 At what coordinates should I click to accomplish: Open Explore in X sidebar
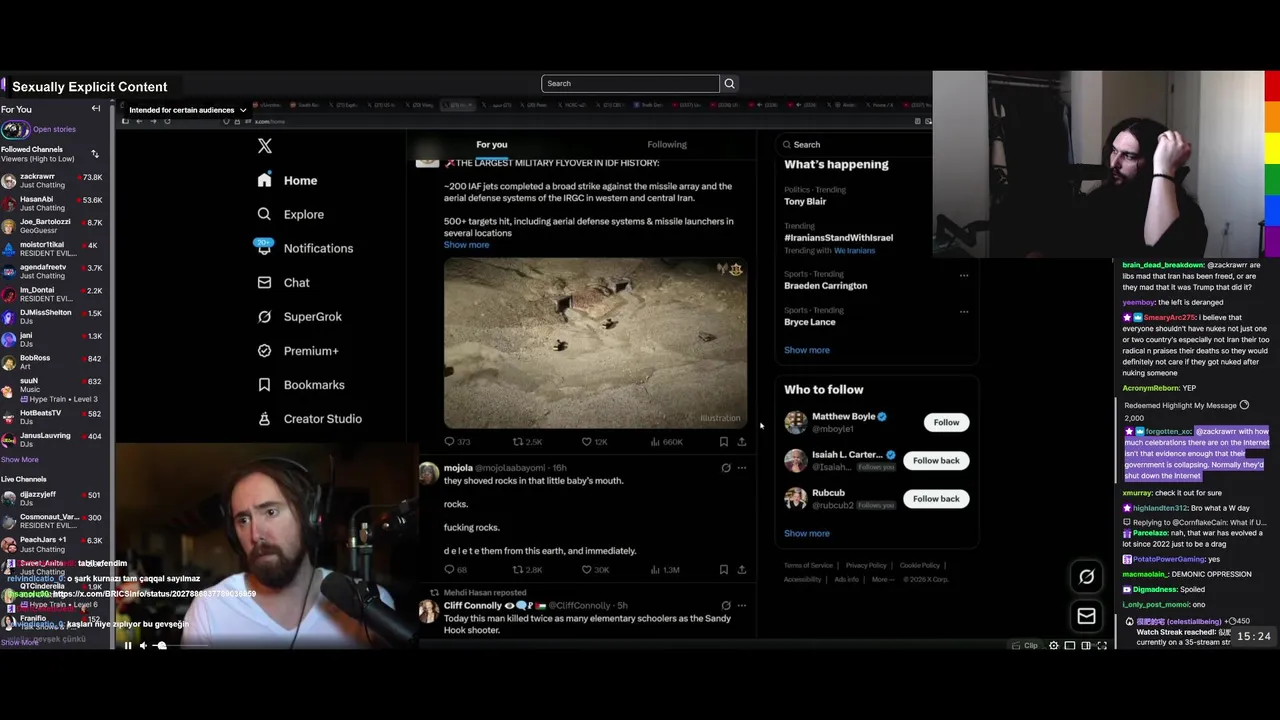[x=290, y=214]
